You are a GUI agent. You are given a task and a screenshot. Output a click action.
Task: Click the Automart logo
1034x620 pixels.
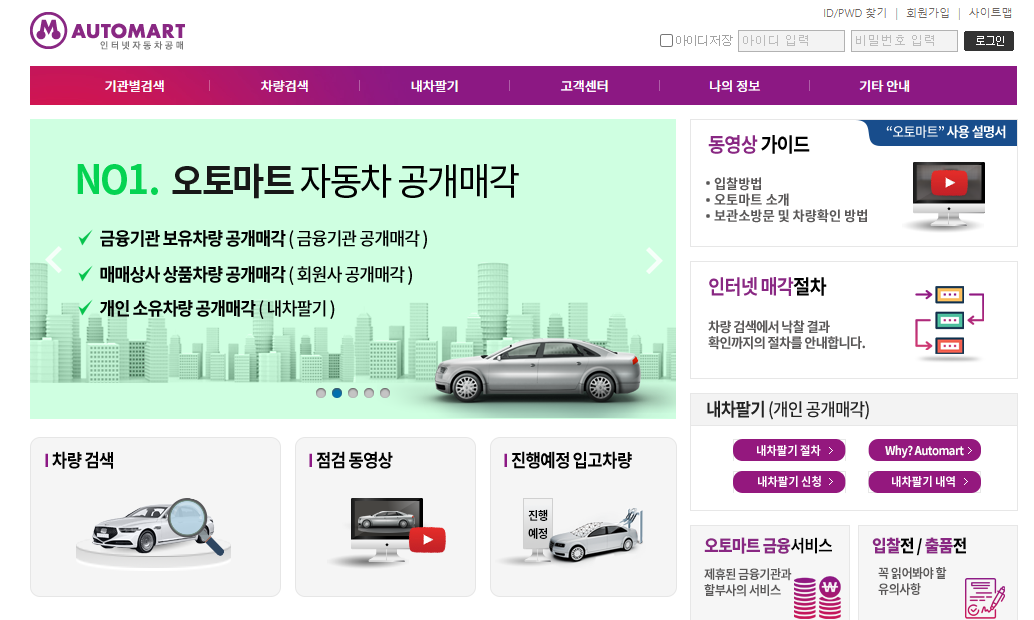pyautogui.click(x=107, y=31)
